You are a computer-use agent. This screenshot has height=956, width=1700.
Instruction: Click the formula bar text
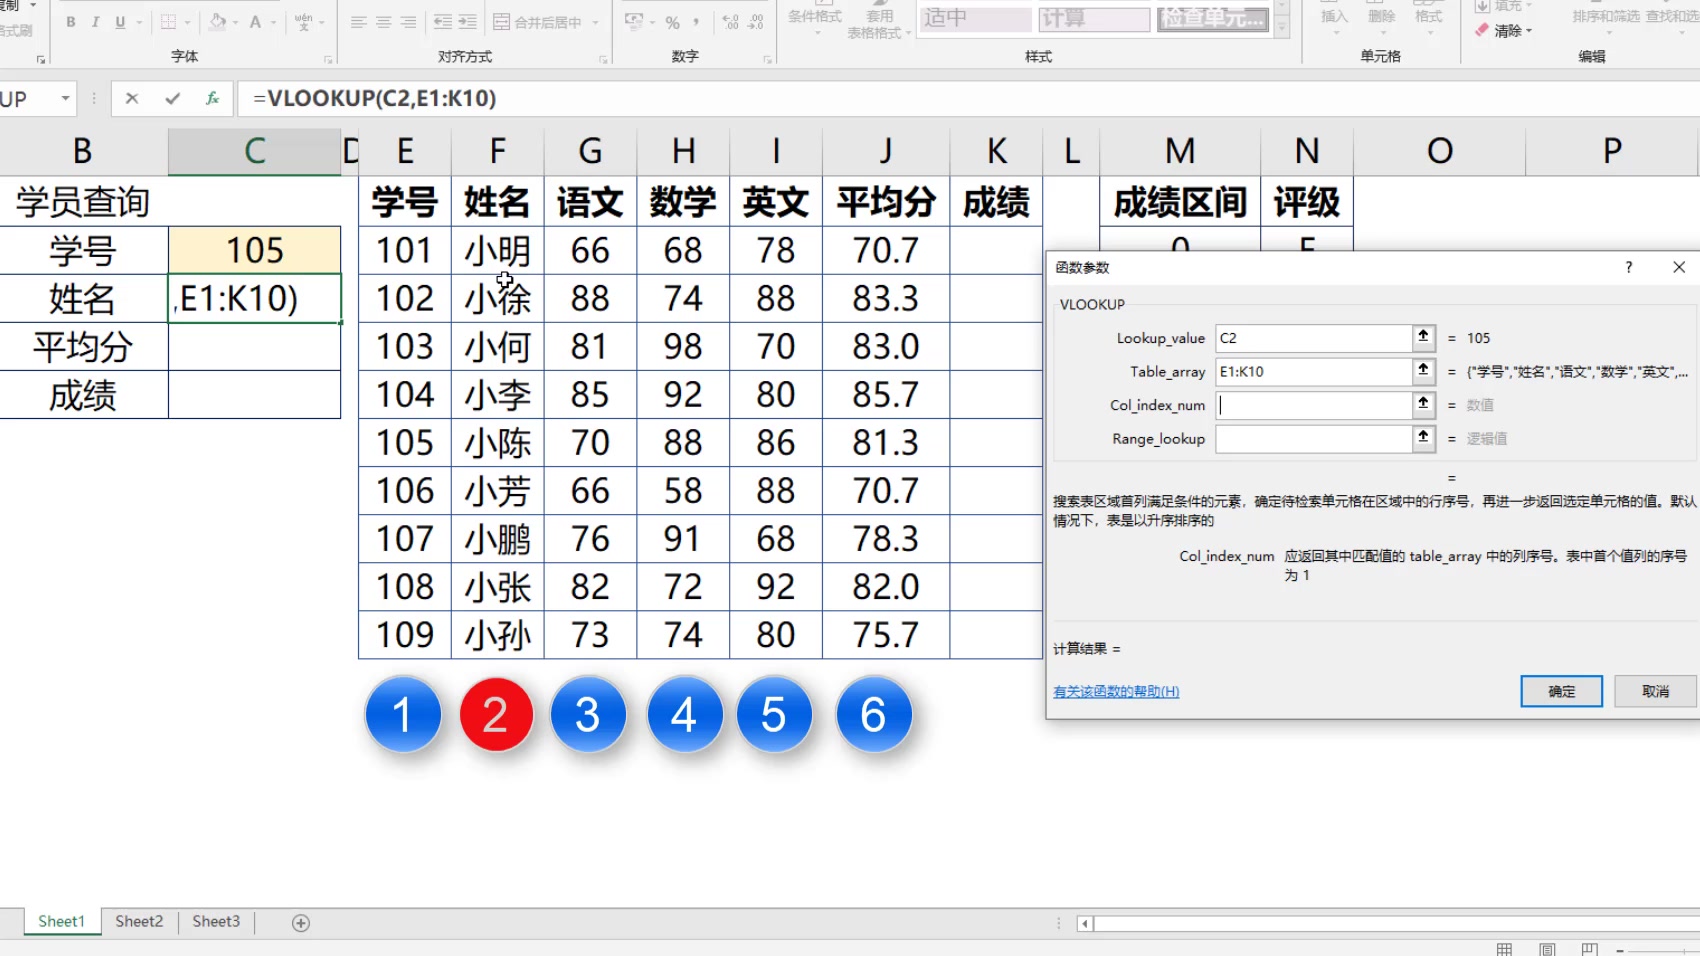(374, 98)
